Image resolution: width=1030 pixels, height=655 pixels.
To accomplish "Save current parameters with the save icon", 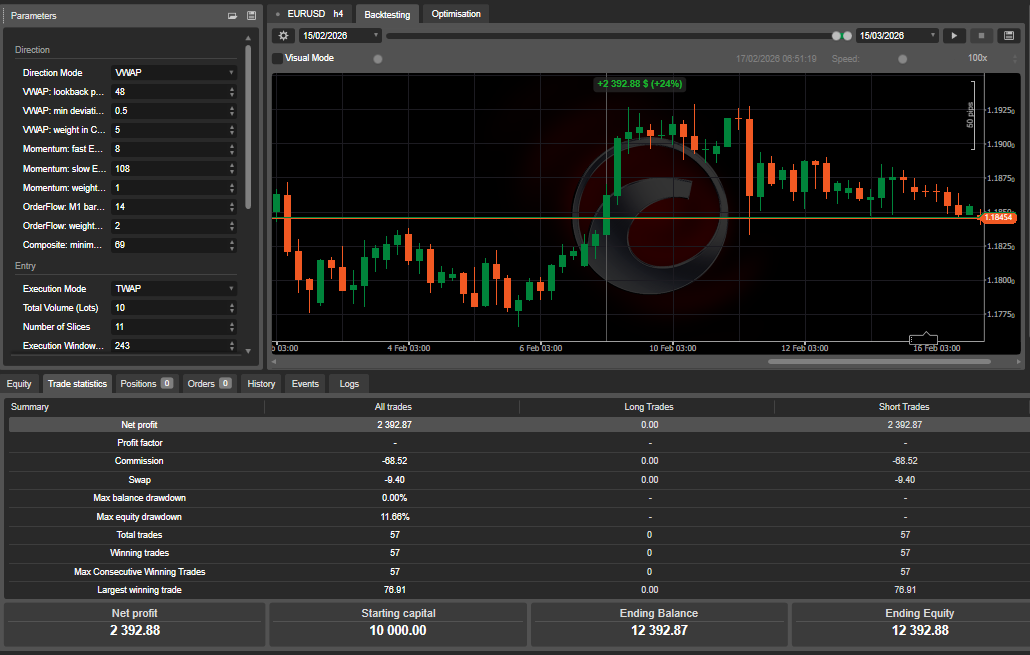I will coord(251,15).
